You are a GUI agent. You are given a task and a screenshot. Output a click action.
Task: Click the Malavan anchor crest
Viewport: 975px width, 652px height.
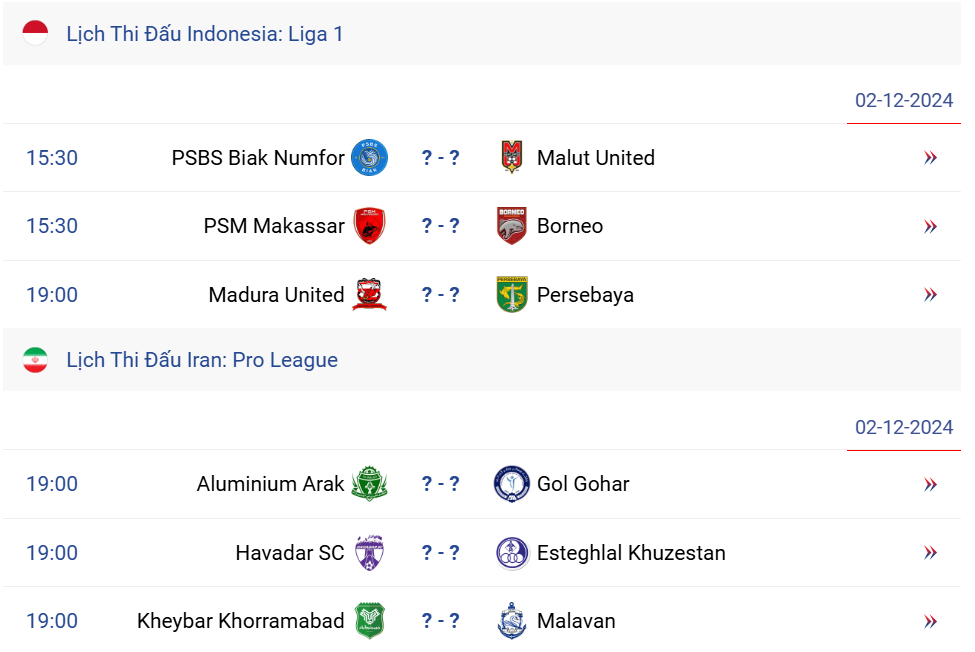(x=512, y=621)
